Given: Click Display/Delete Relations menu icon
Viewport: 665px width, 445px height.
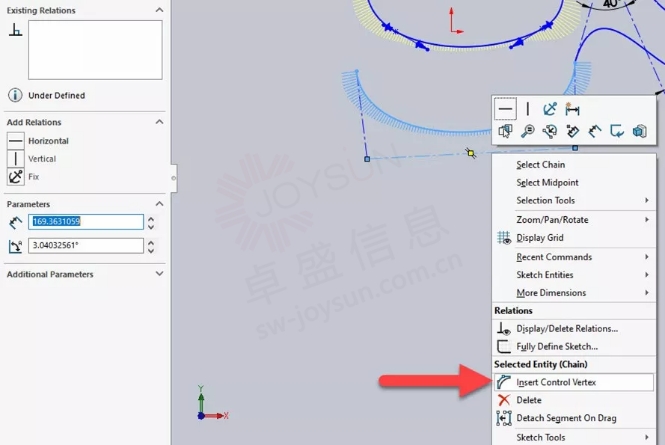Looking at the screenshot, I should click(504, 328).
